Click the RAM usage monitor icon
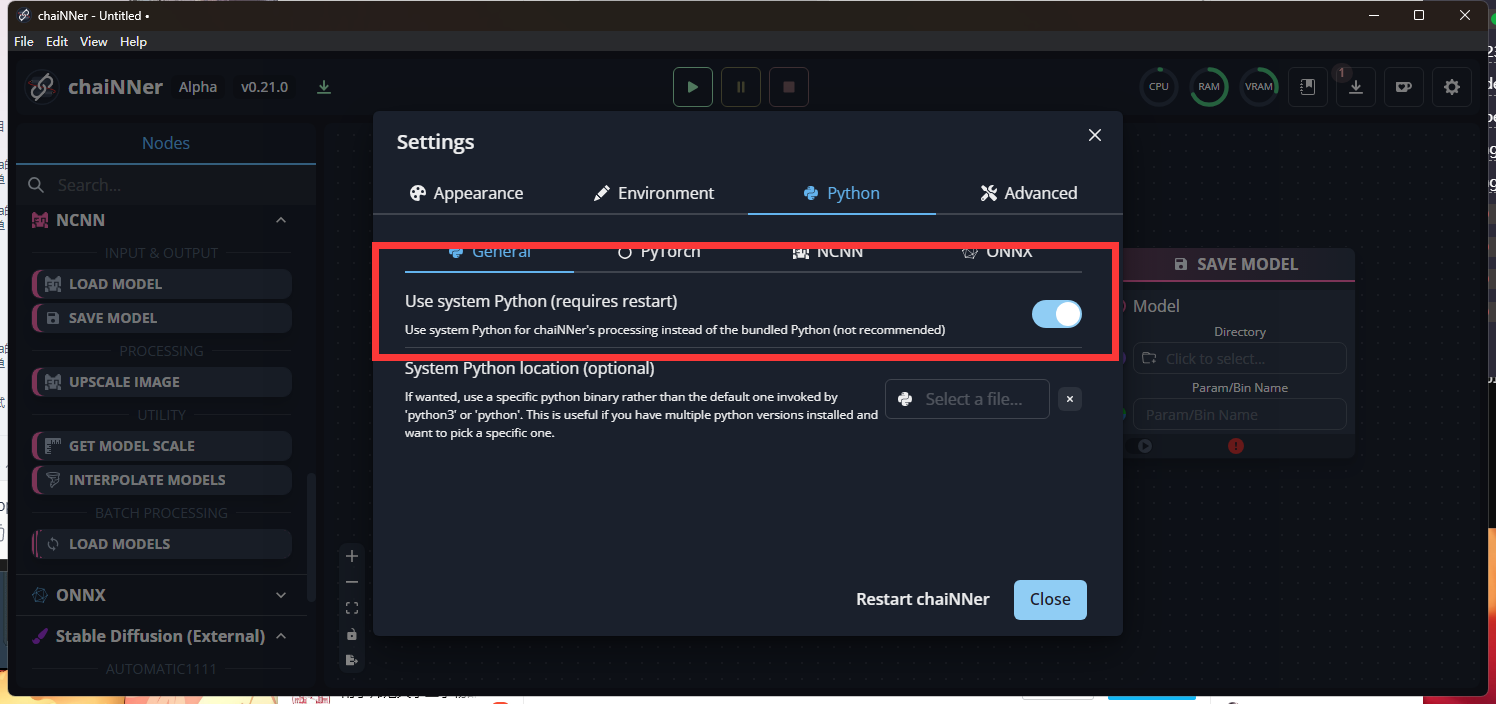 tap(1209, 87)
